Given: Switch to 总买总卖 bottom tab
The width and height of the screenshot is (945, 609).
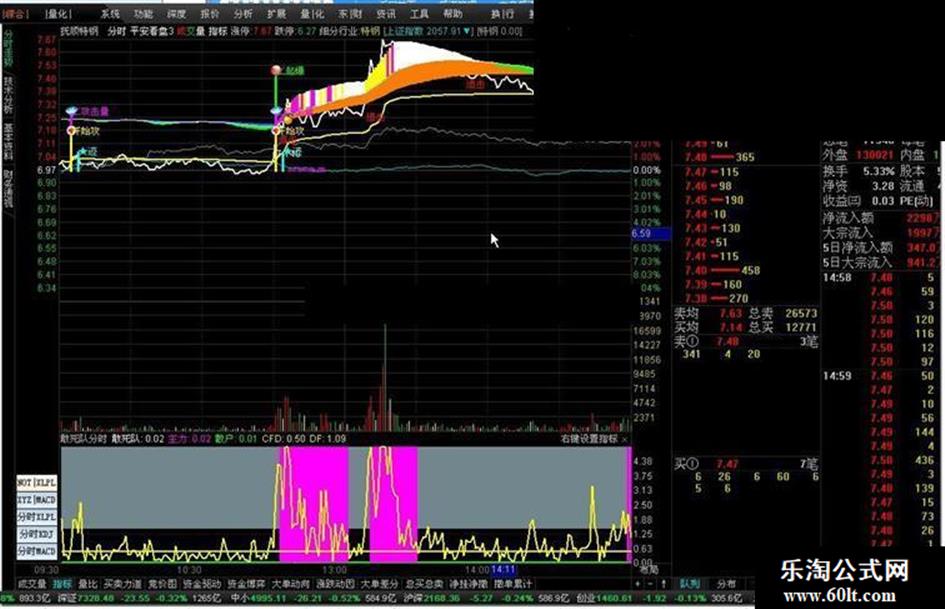Looking at the screenshot, I should point(424,584).
